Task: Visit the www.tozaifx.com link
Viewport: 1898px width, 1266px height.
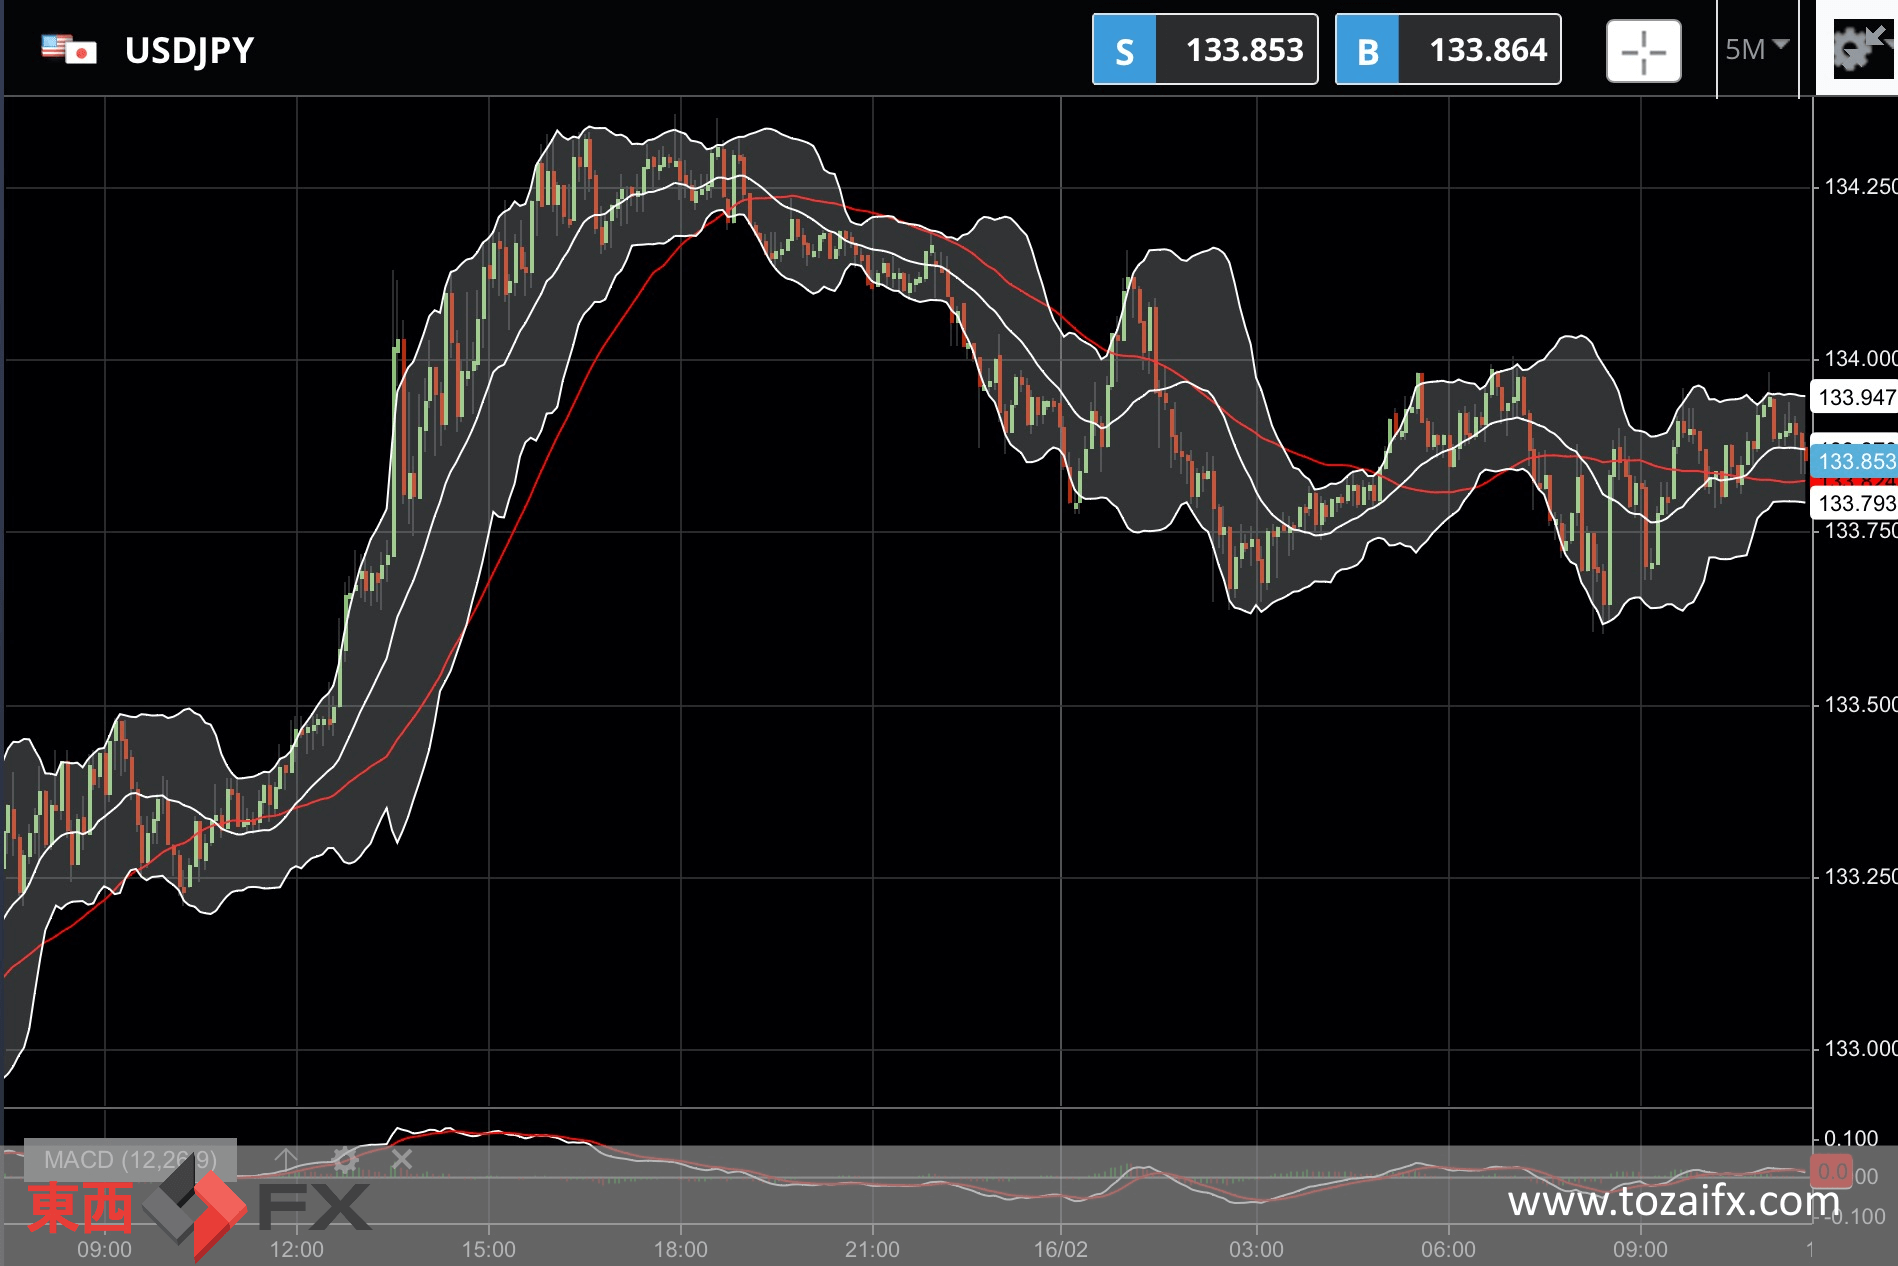Action: click(1673, 1200)
